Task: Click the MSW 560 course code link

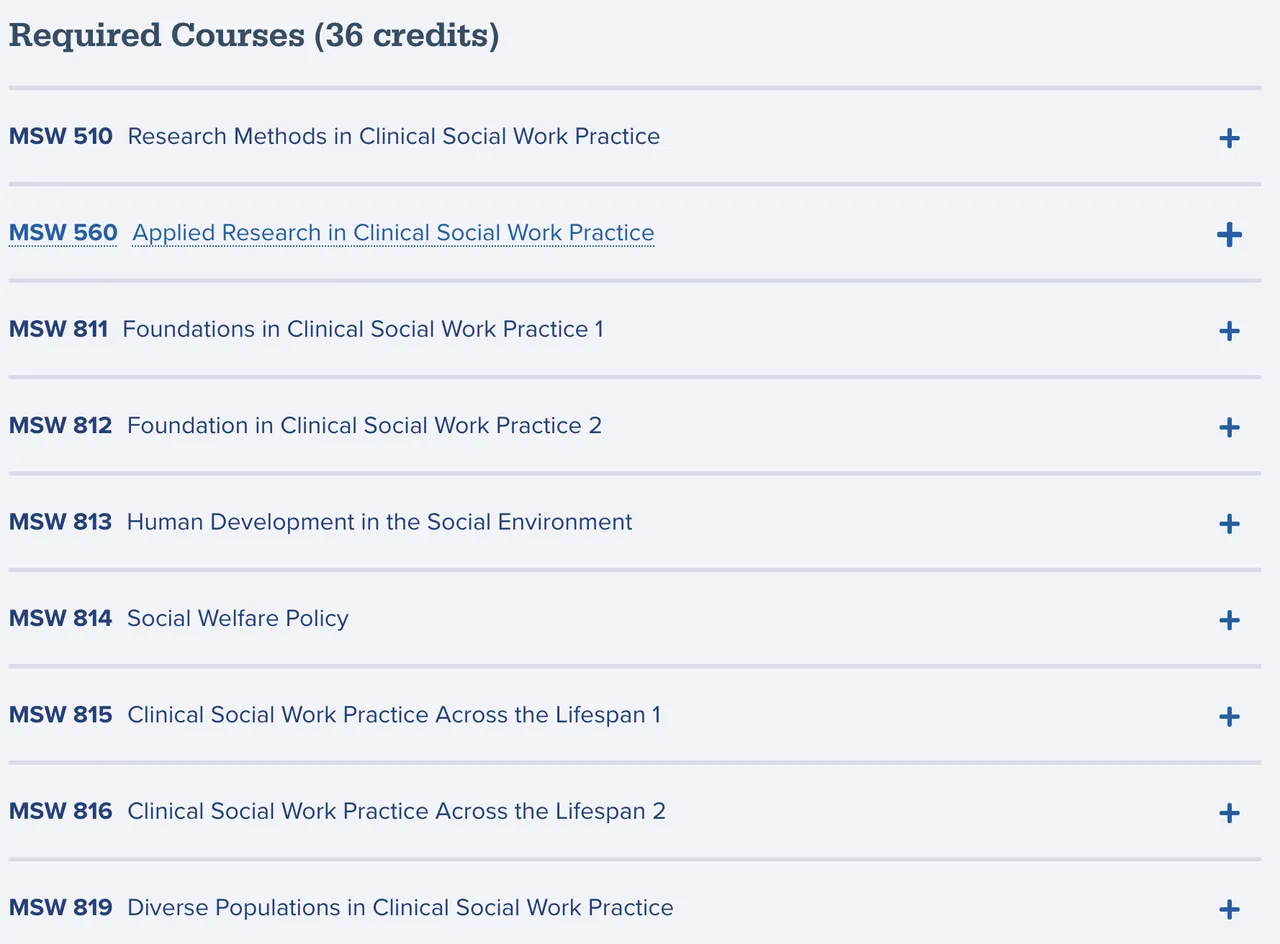Action: (x=63, y=233)
